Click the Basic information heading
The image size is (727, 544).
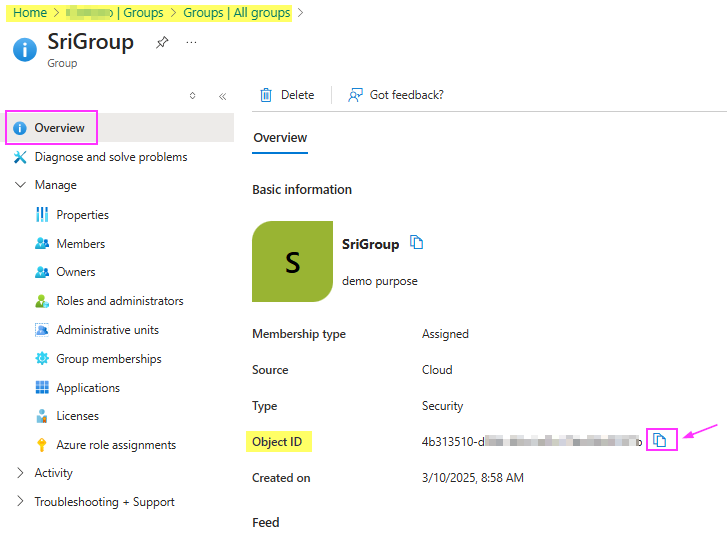[x=302, y=190]
